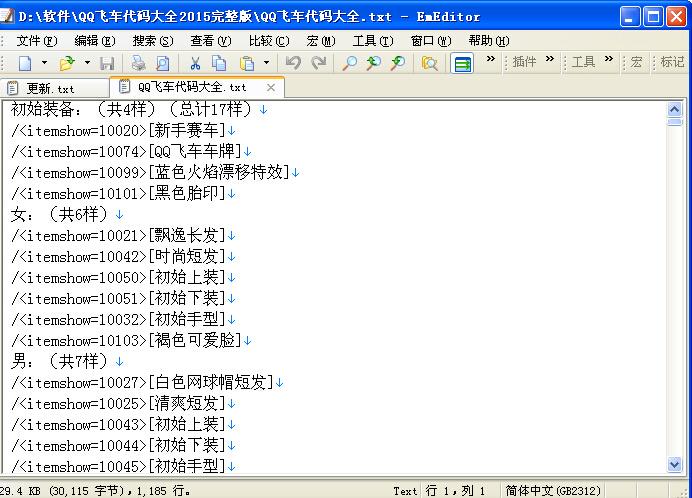Click the New file toolbar icon
This screenshot has height=498, width=692.
[25, 63]
